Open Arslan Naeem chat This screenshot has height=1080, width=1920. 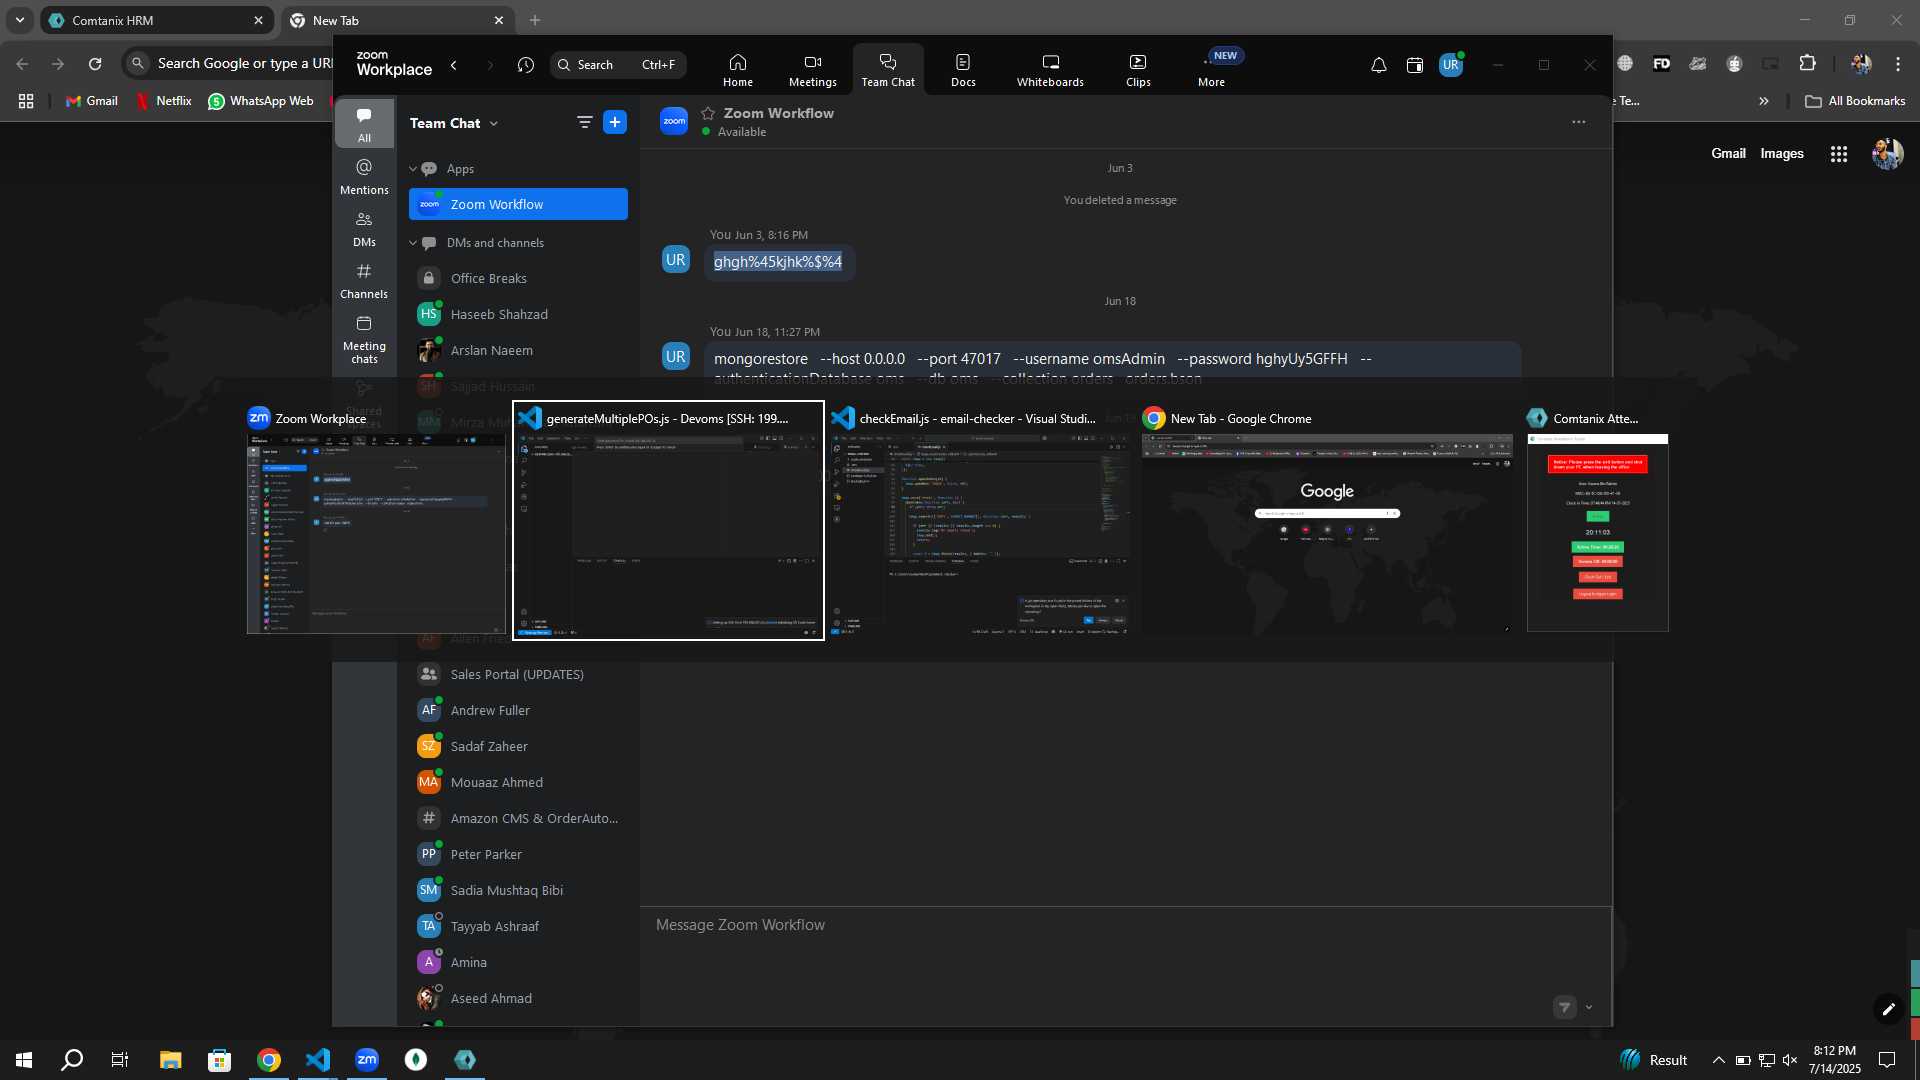click(x=518, y=350)
